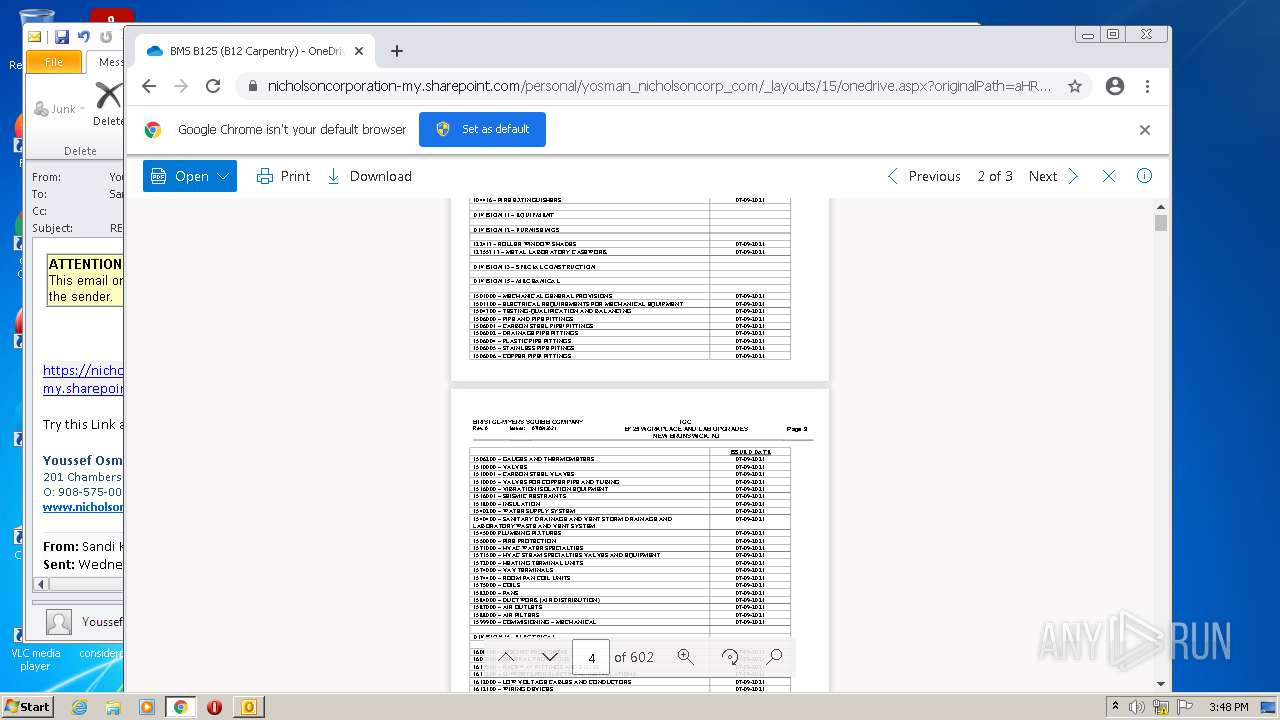Open Opera from taskbar
Image resolution: width=1280 pixels, height=720 pixels.
pos(214,707)
